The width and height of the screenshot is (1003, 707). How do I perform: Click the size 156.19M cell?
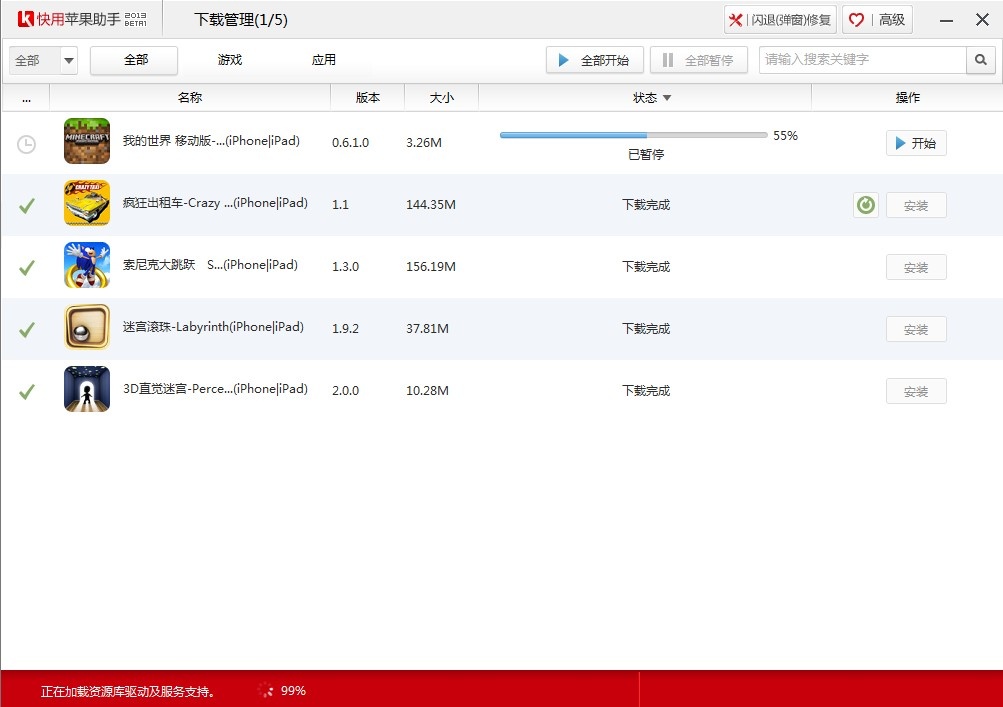point(430,267)
